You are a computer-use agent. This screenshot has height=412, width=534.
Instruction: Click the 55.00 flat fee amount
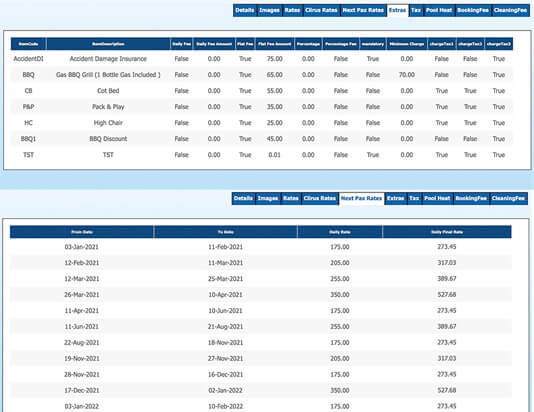click(274, 91)
